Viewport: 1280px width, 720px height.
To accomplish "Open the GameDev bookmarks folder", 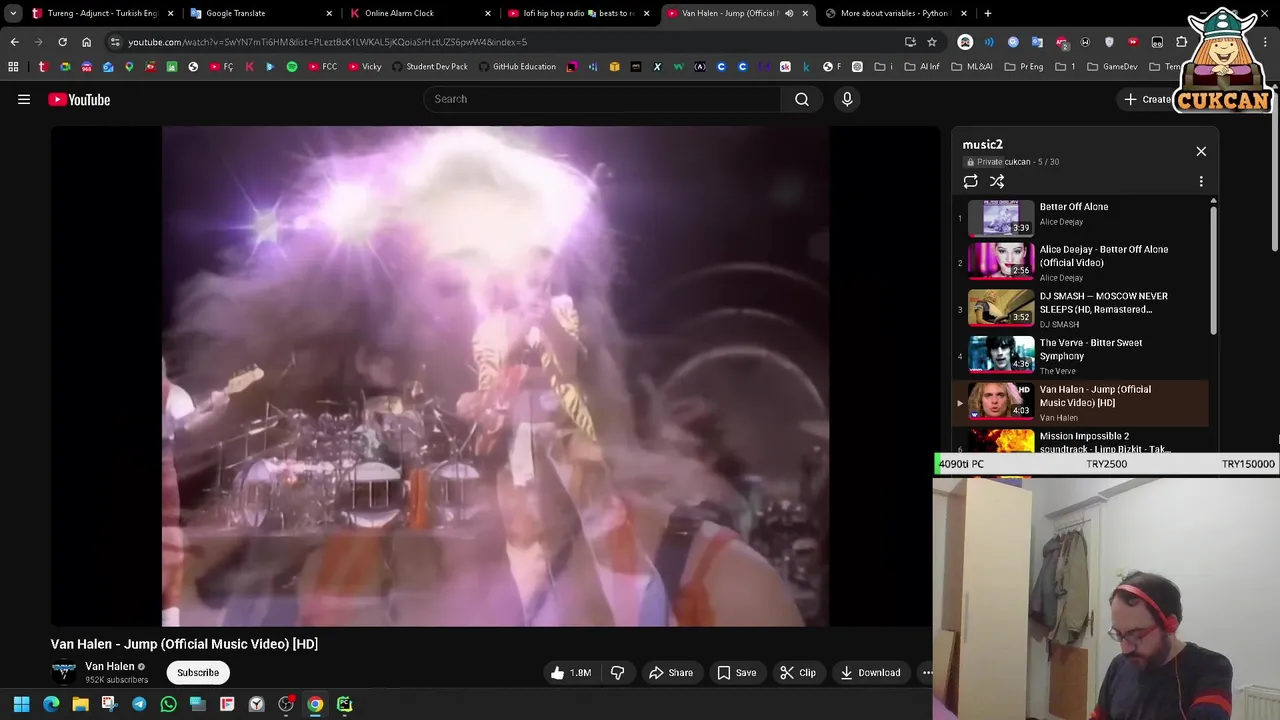I will pos(1112,67).
